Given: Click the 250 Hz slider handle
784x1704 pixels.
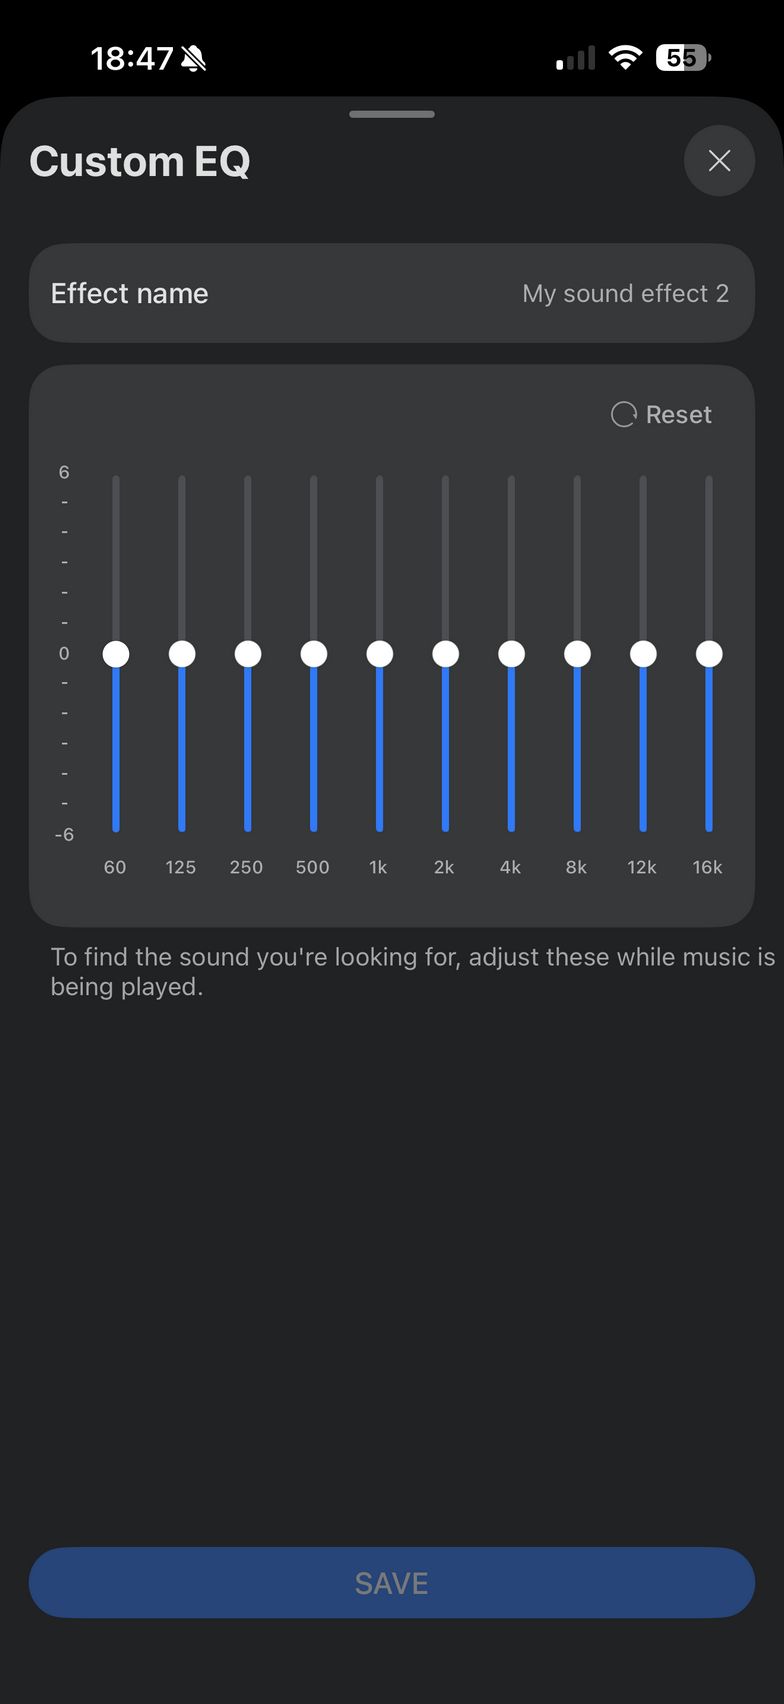Looking at the screenshot, I should 248,654.
